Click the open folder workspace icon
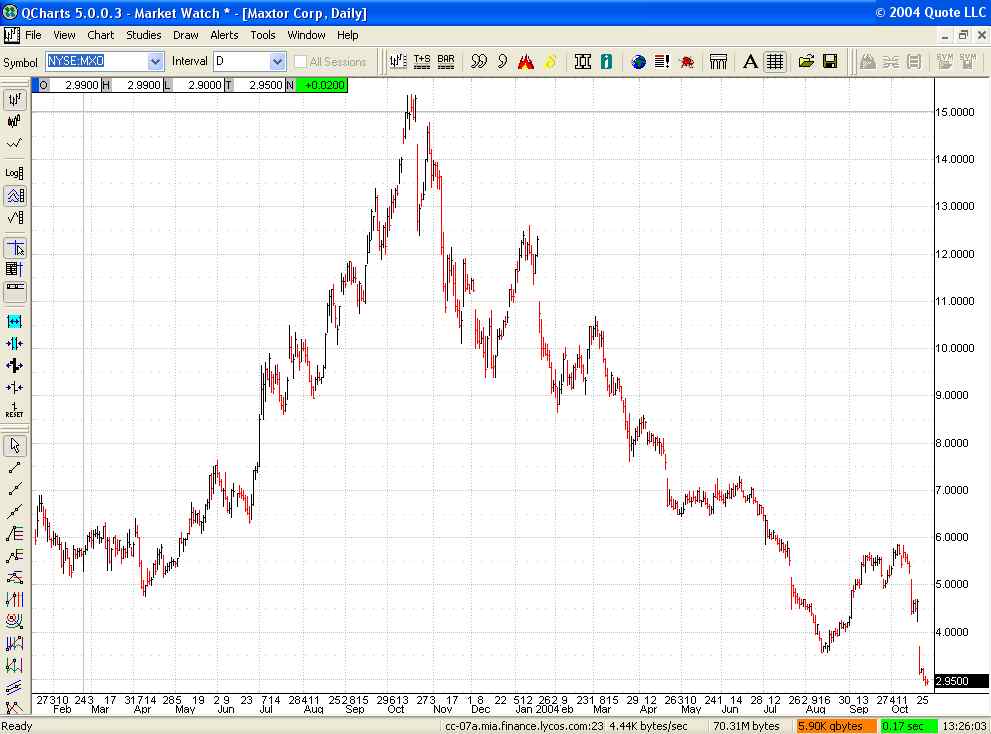Image resolution: width=991 pixels, height=734 pixels. coord(806,61)
